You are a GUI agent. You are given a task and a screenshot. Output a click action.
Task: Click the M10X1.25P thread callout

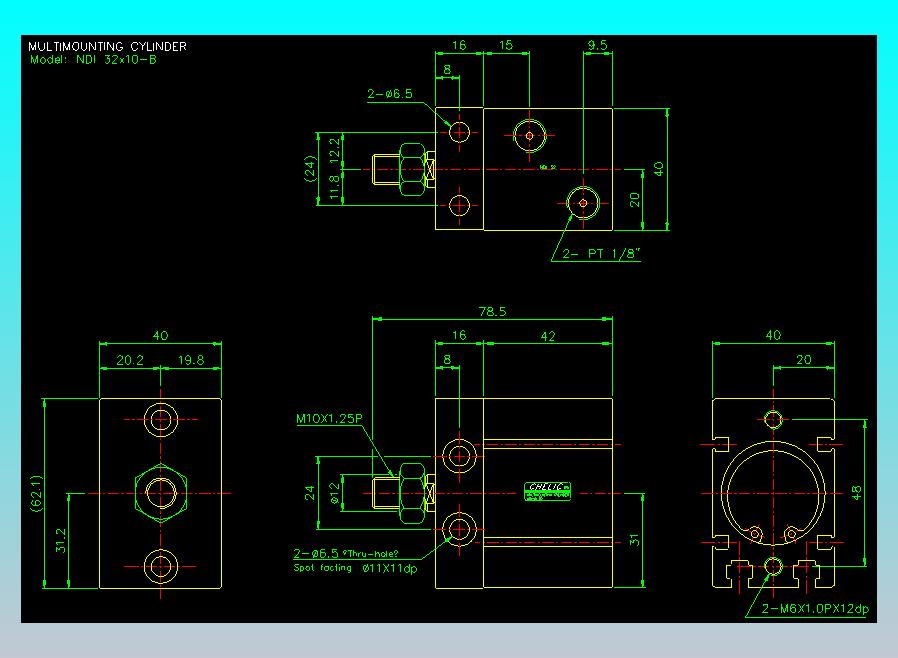point(329,419)
